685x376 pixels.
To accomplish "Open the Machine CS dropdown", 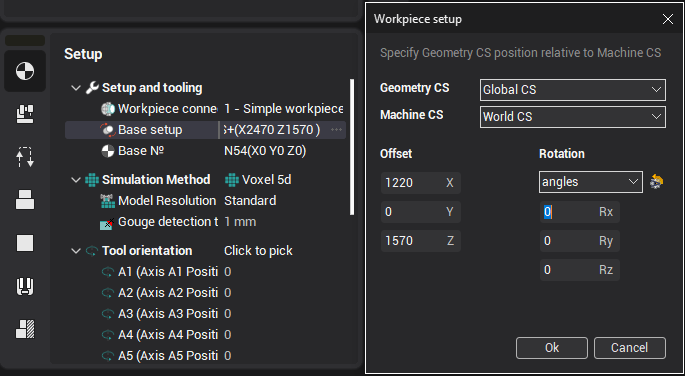I will pos(573,117).
